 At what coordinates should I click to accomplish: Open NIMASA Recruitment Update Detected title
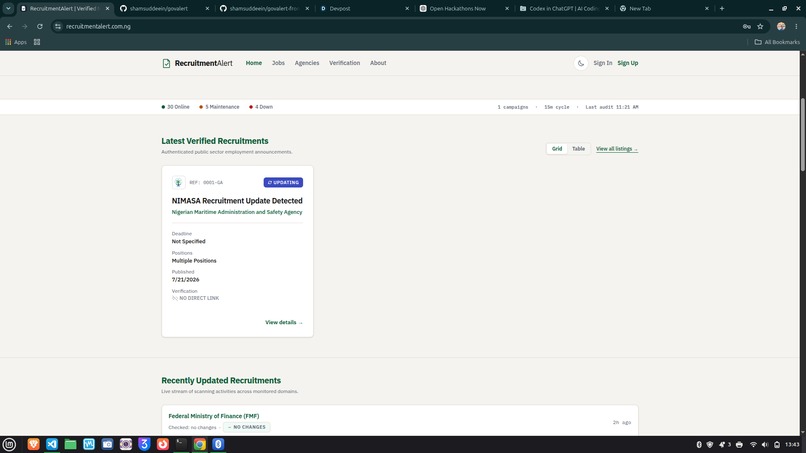pyautogui.click(x=237, y=201)
